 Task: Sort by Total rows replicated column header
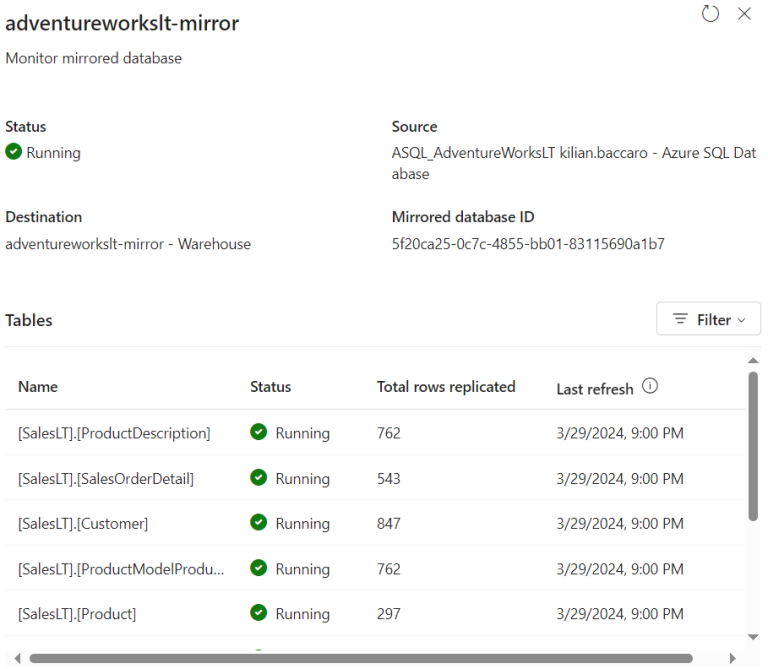click(446, 387)
